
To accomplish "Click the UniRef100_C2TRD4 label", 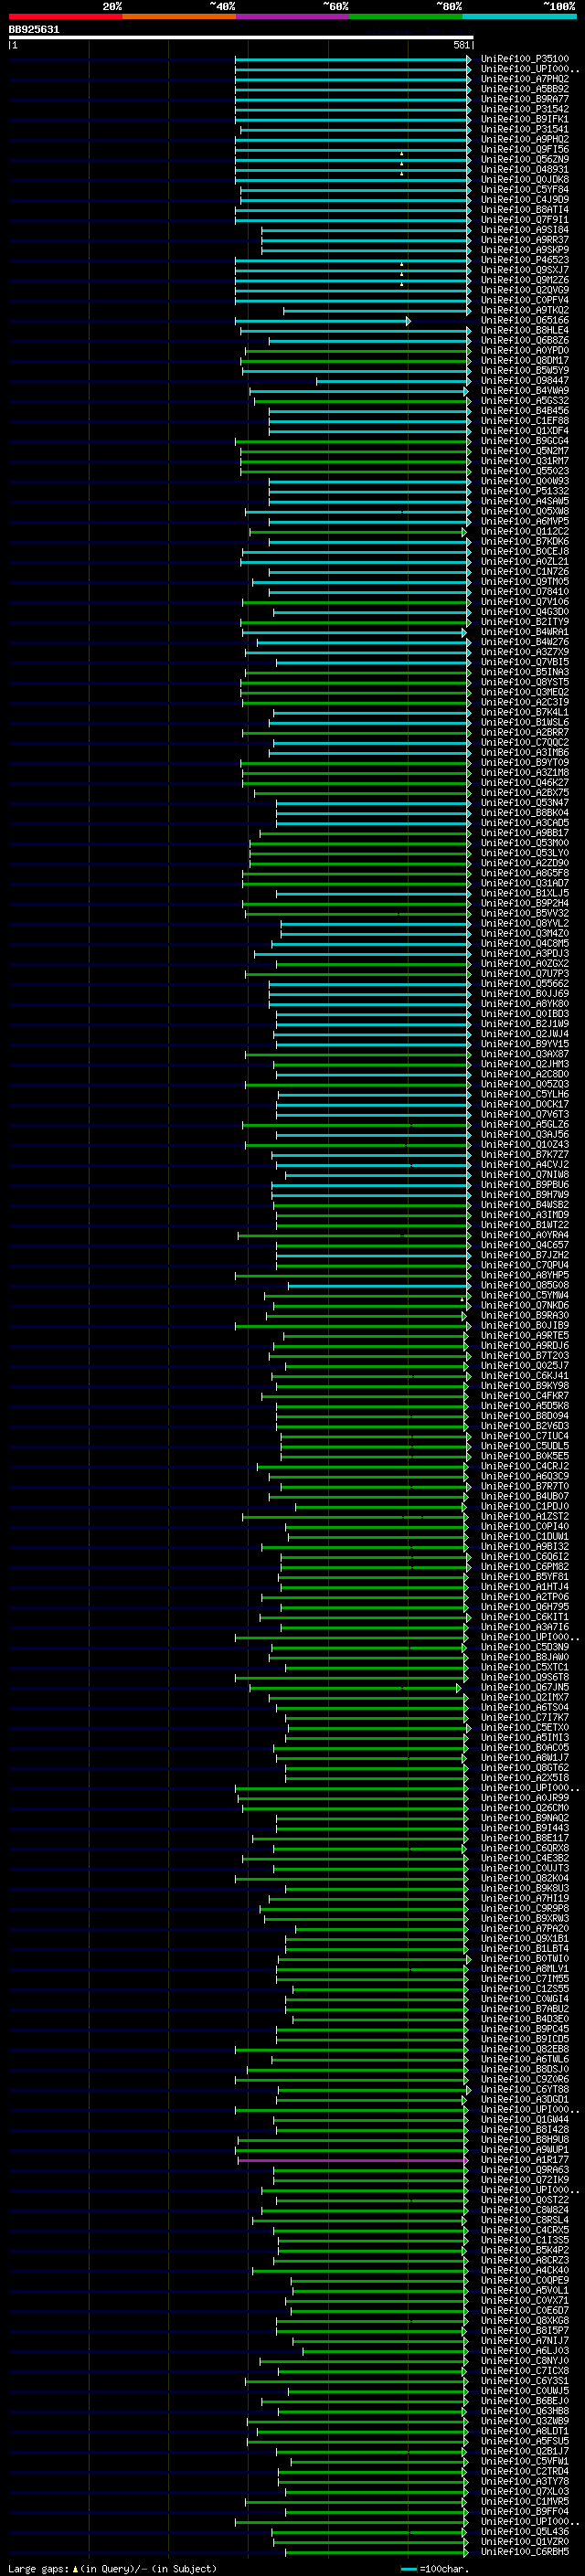I will pyautogui.click(x=524, y=2471).
